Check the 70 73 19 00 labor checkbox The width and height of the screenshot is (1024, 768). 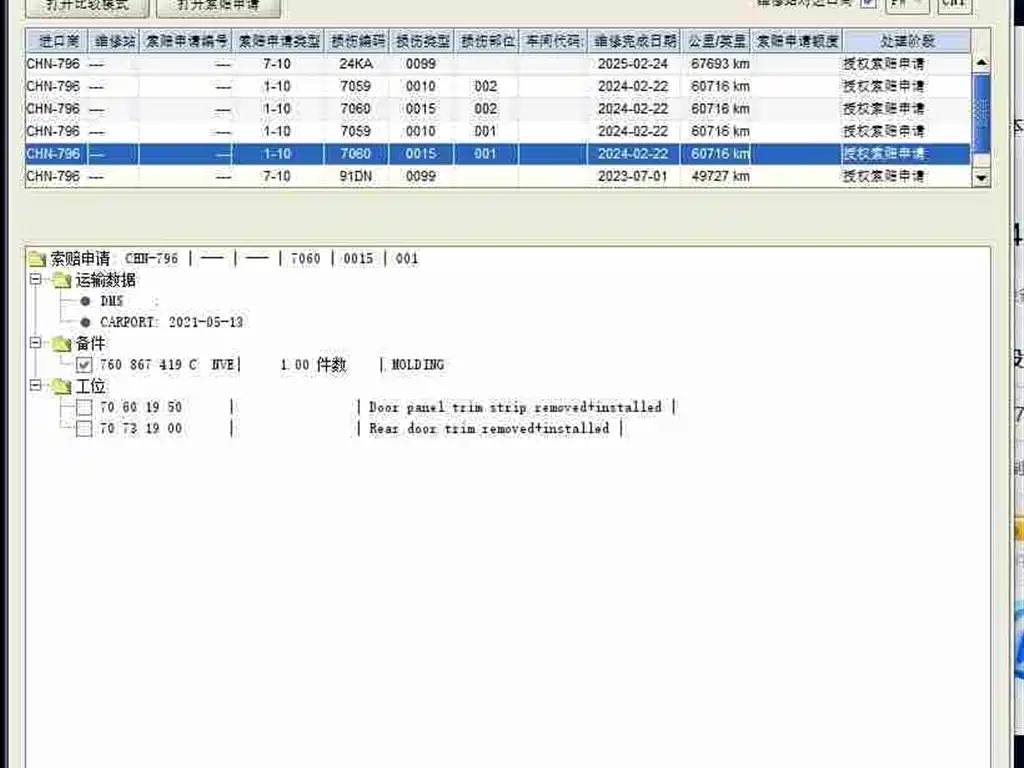point(84,429)
